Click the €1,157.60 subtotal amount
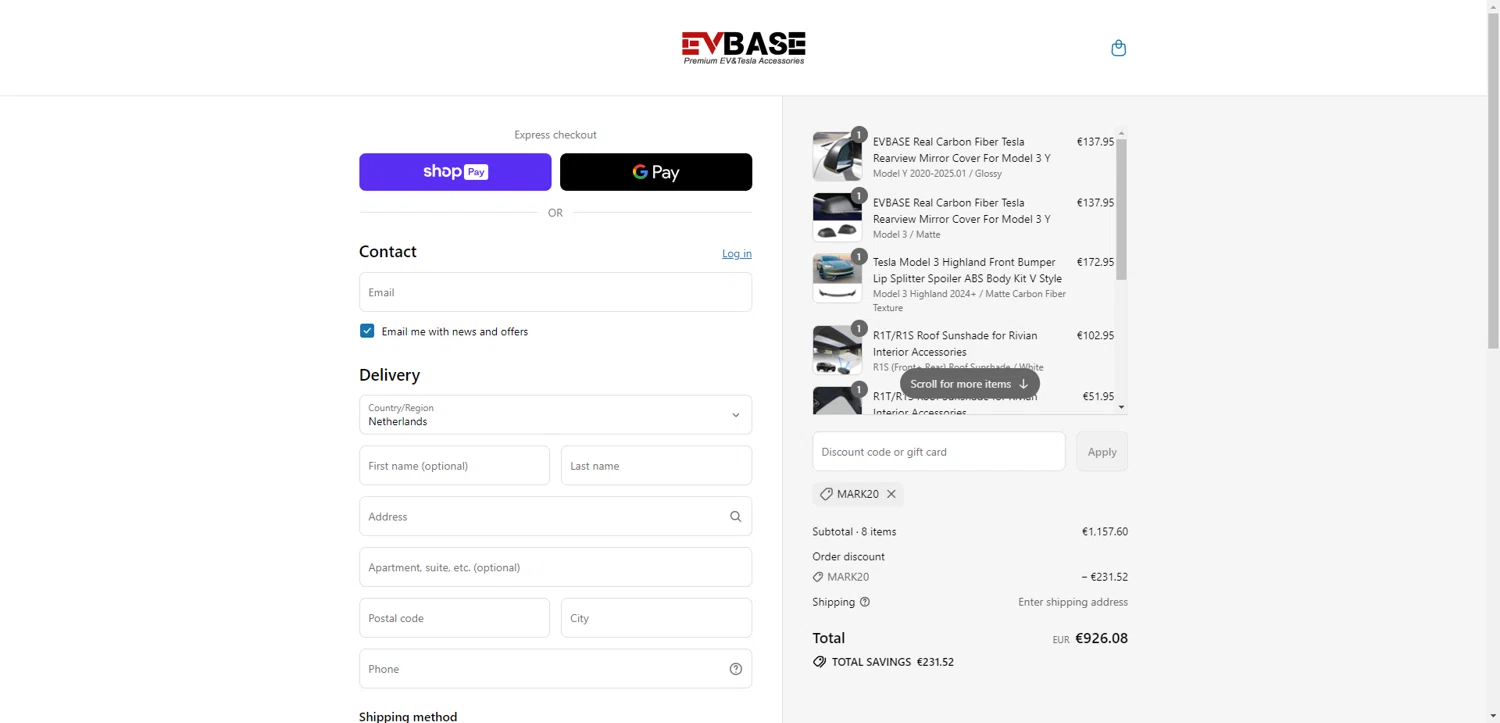Screen dimensions: 1500x723 click(1105, 532)
